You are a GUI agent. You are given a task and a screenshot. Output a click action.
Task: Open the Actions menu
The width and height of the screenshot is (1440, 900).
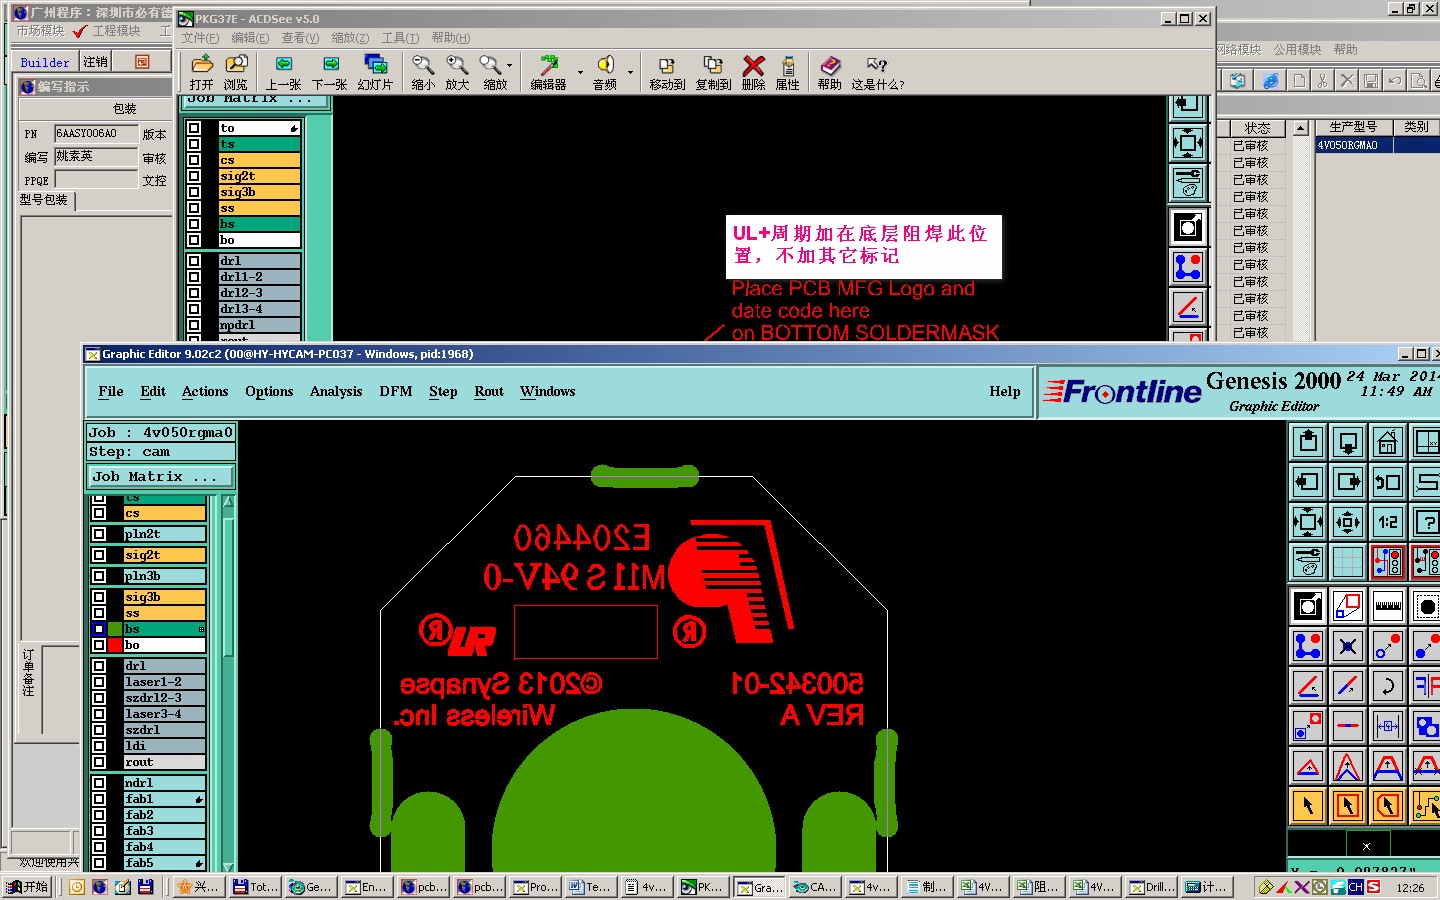(205, 392)
